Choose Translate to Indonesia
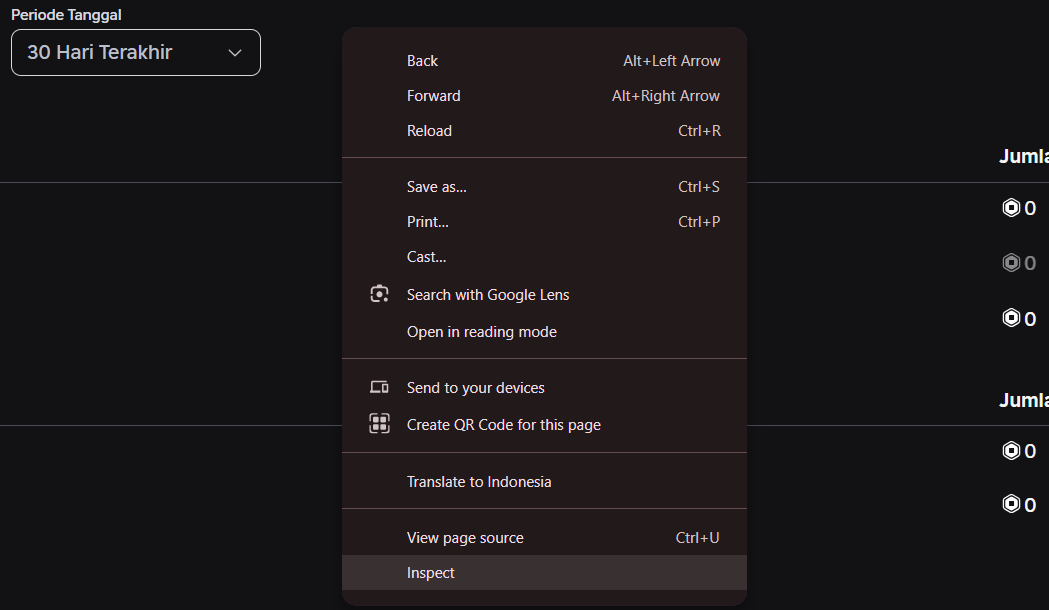The image size is (1049, 610). point(479,481)
